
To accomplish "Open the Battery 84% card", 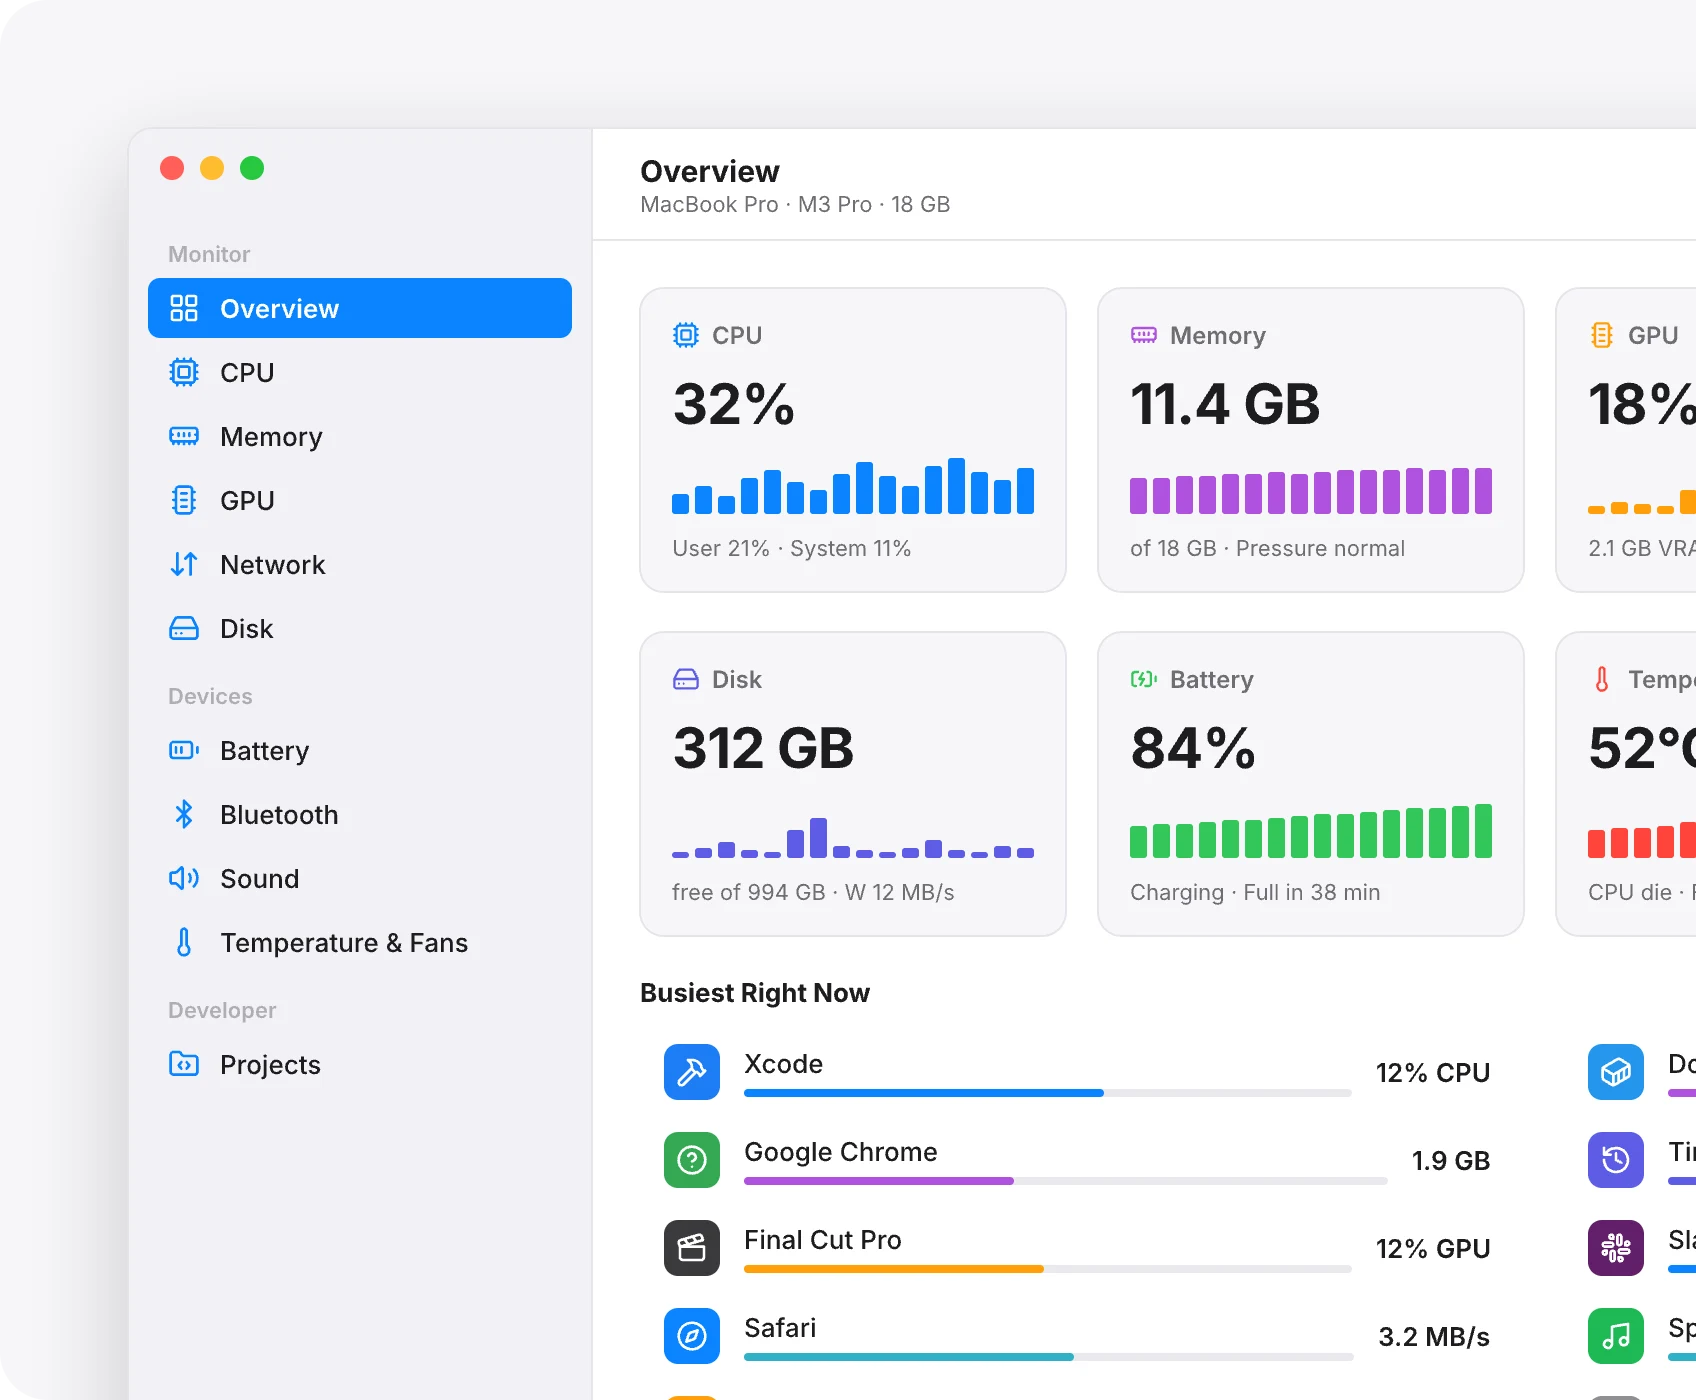I will [1311, 784].
